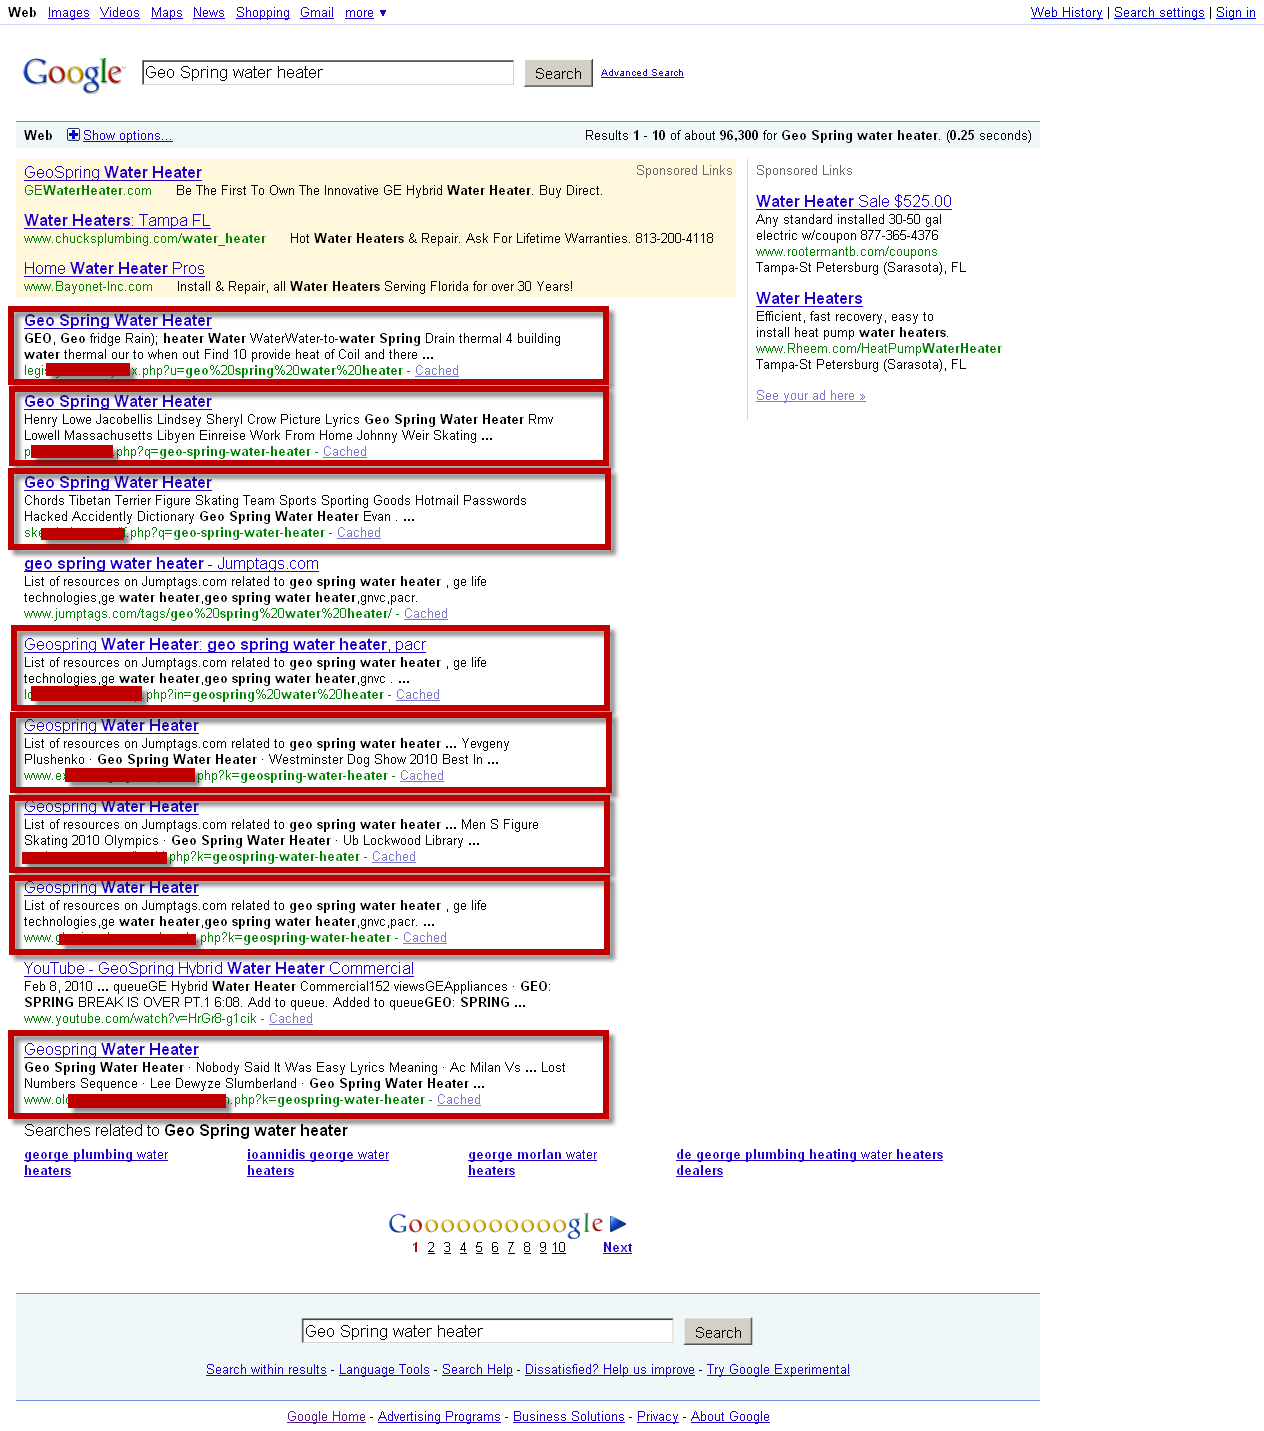The image size is (1264, 1431).
Task: Go to results page 2
Action: coord(431,1248)
